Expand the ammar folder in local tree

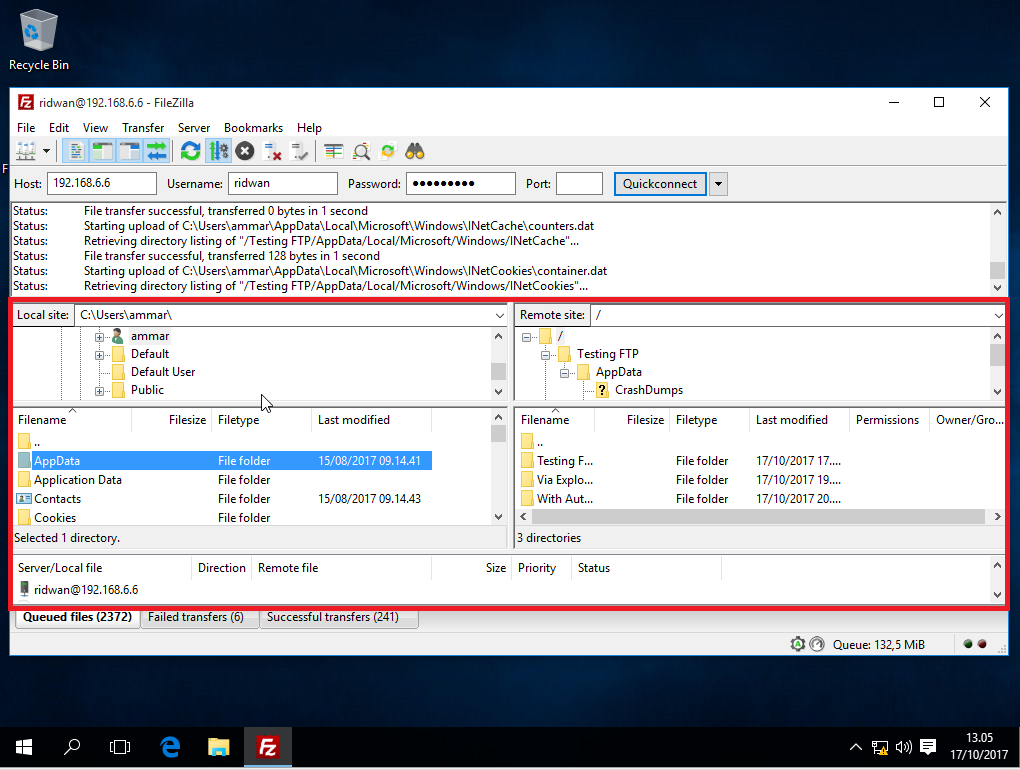[99, 337]
